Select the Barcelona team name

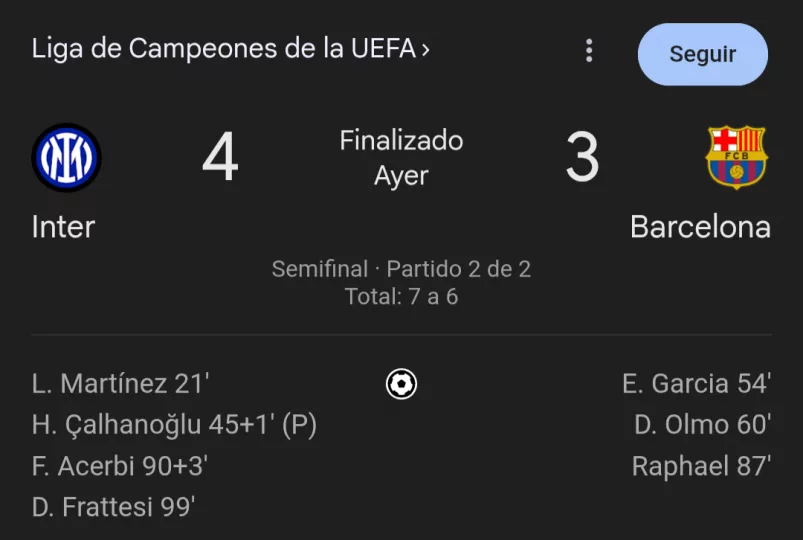pyautogui.click(x=701, y=227)
